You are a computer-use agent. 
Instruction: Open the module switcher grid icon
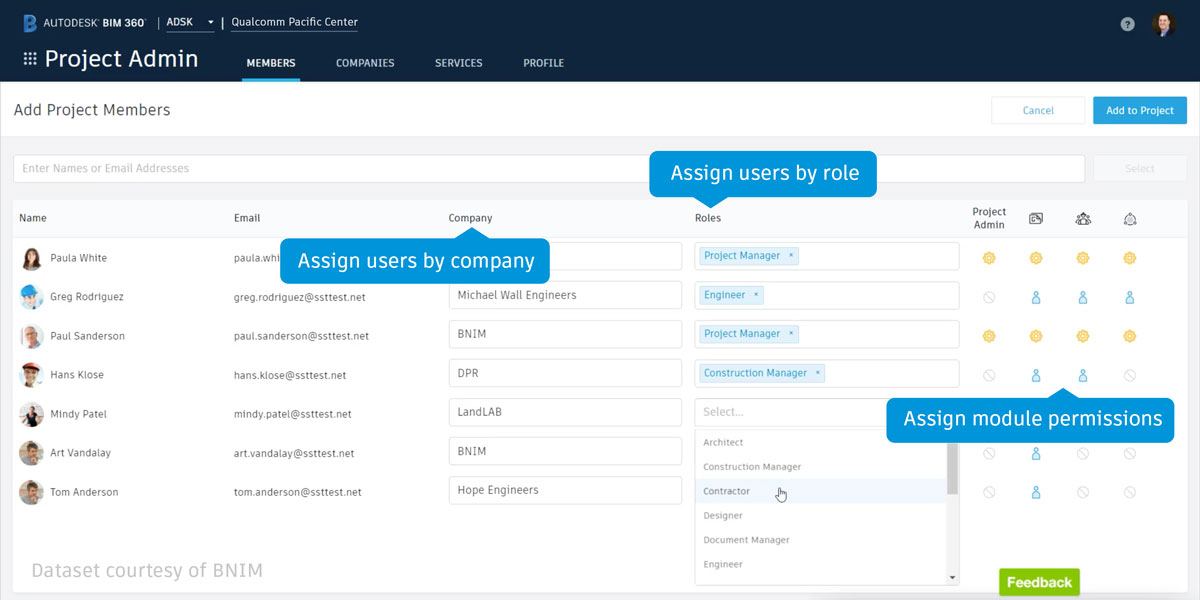pyautogui.click(x=30, y=59)
